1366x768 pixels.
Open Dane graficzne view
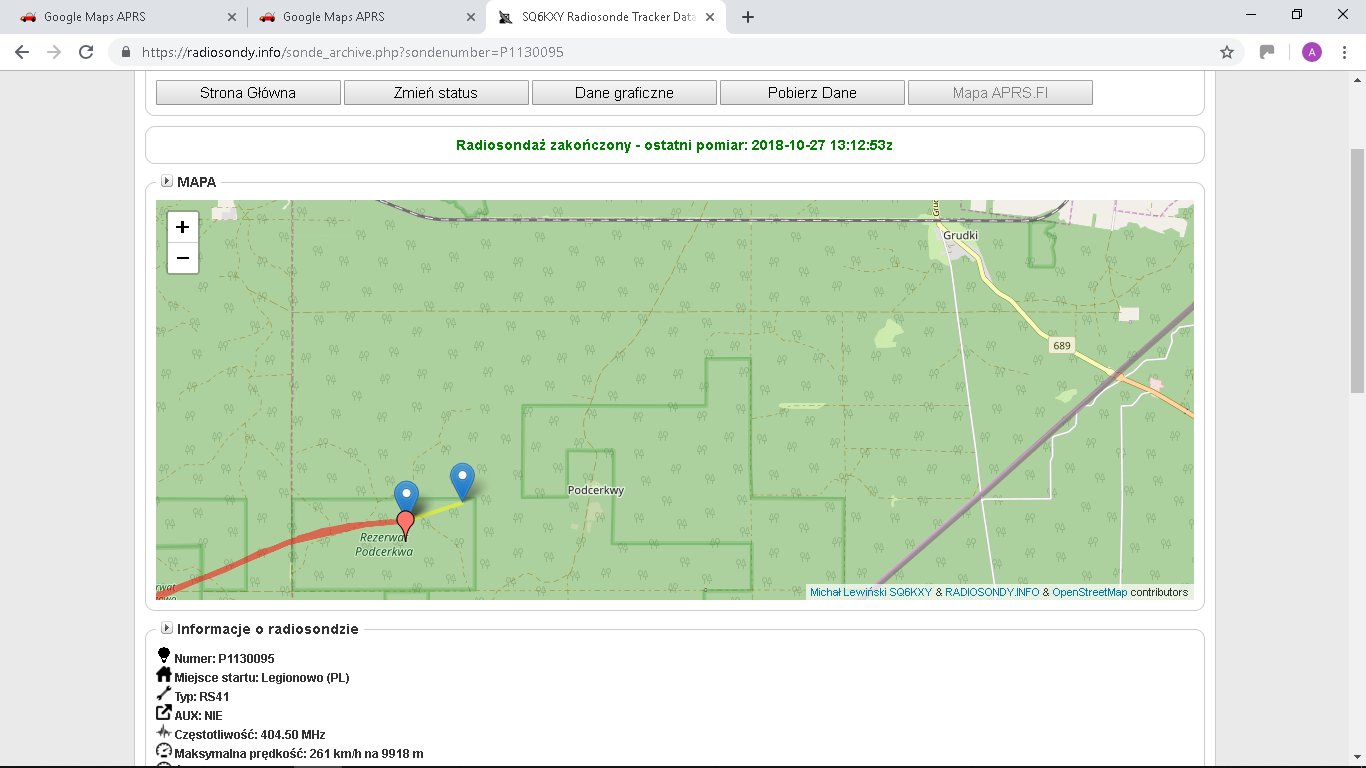pyautogui.click(x=624, y=93)
